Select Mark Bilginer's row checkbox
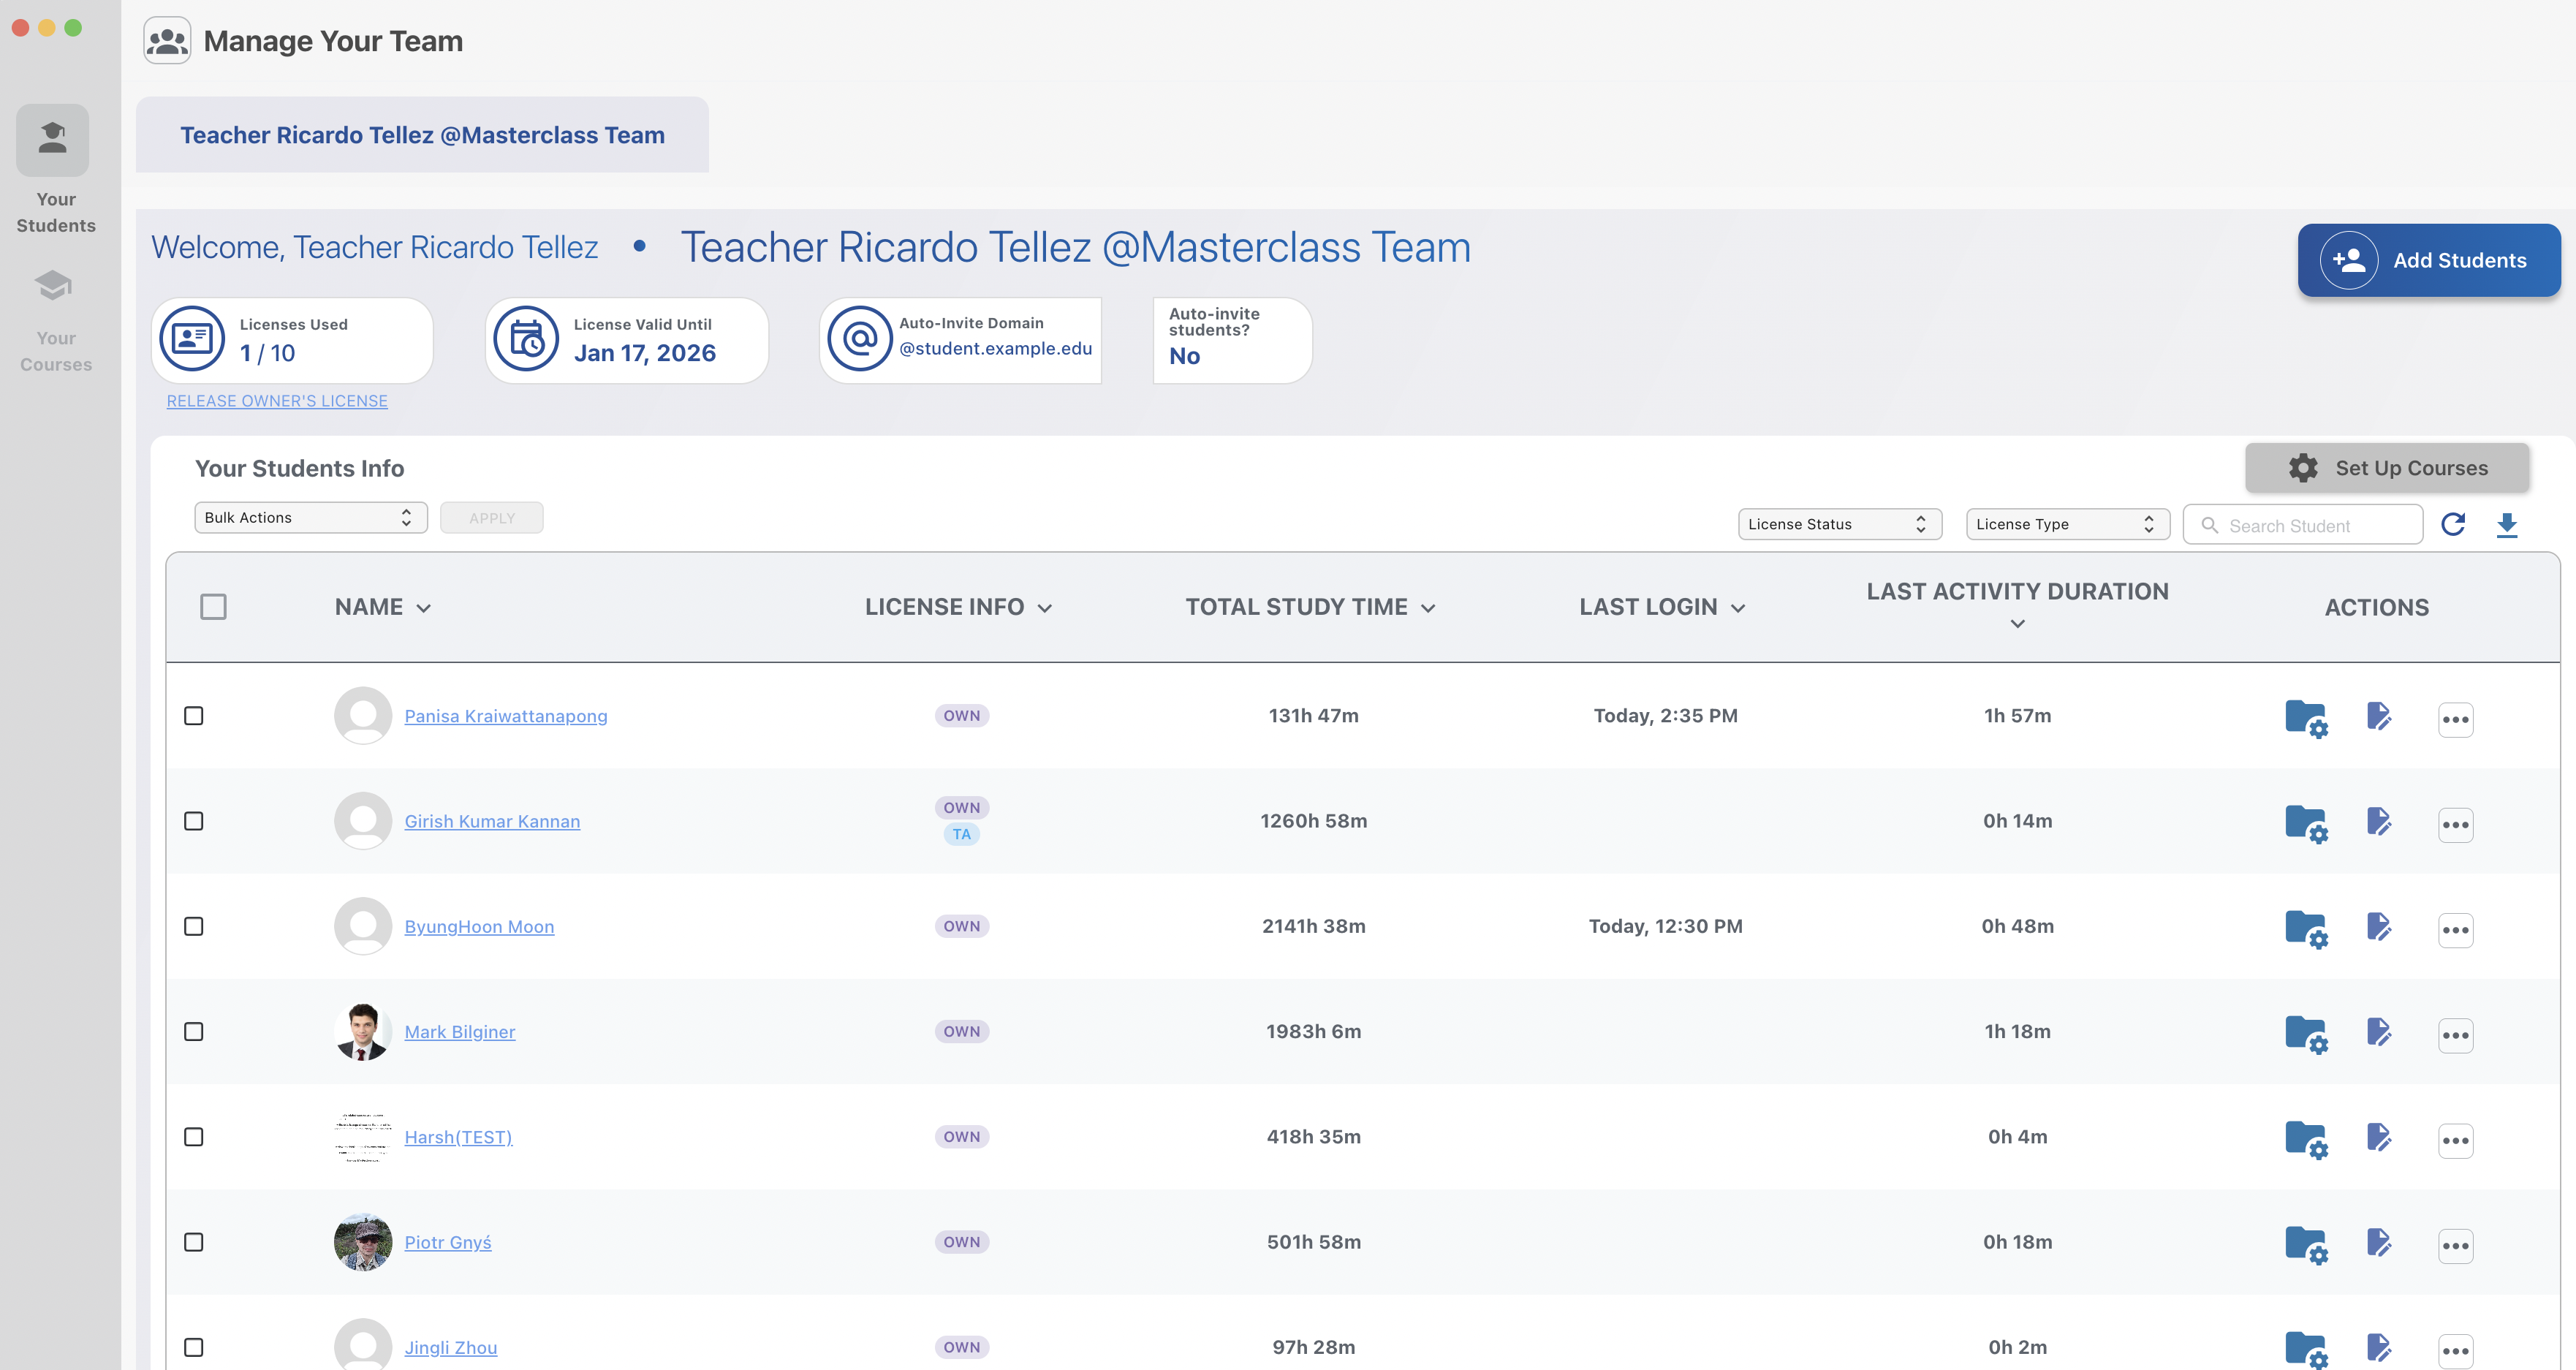Image resolution: width=2576 pixels, height=1370 pixels. click(x=194, y=1032)
